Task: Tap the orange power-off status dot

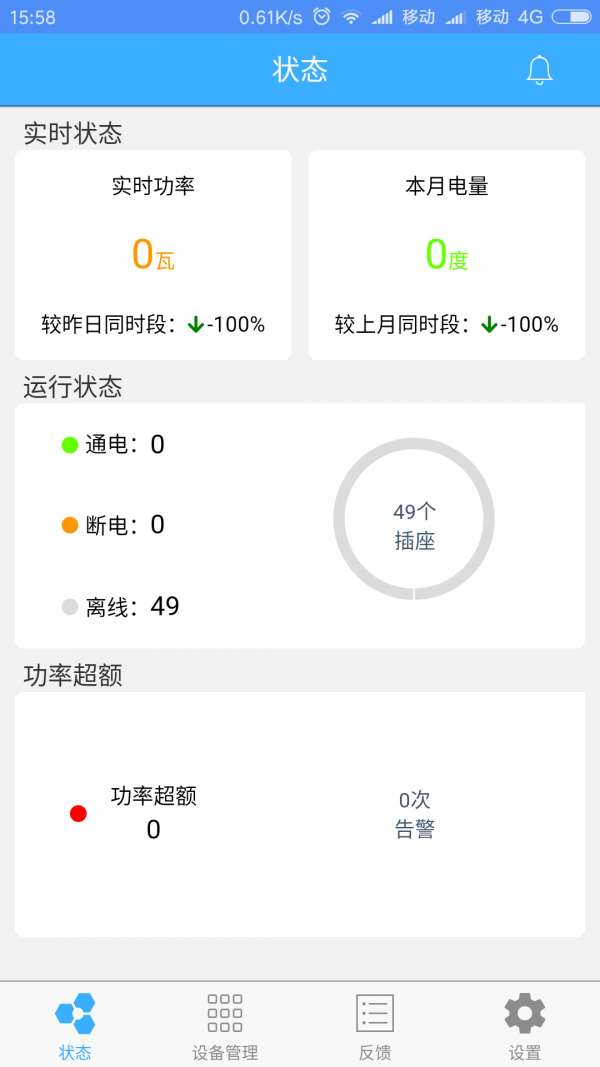Action: 70,525
